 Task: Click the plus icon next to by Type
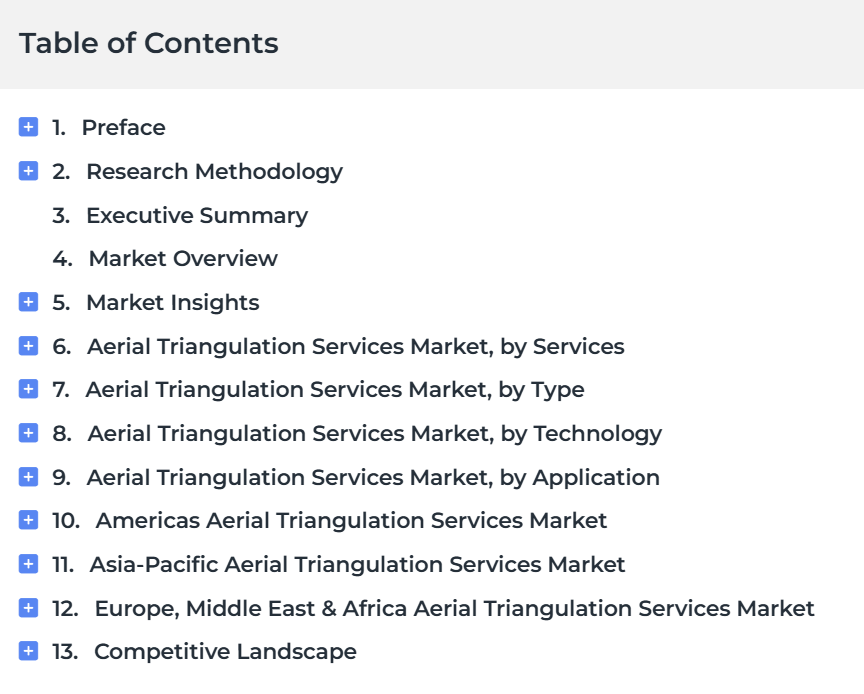(28, 389)
